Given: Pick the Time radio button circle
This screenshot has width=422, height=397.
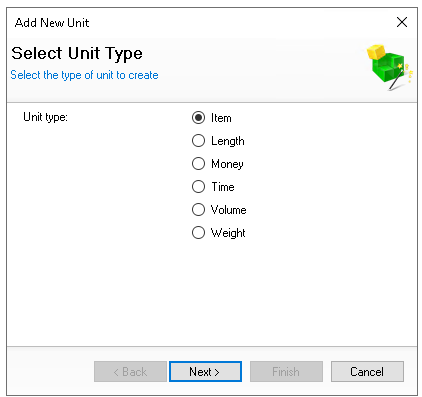Looking at the screenshot, I should 198,187.
